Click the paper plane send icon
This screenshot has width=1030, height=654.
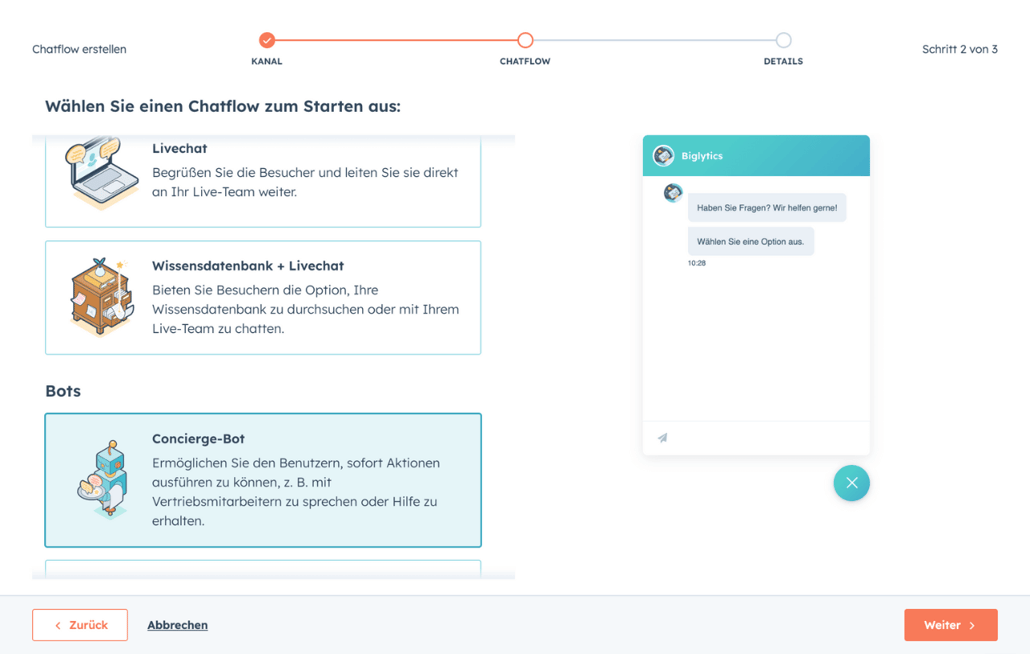point(663,438)
